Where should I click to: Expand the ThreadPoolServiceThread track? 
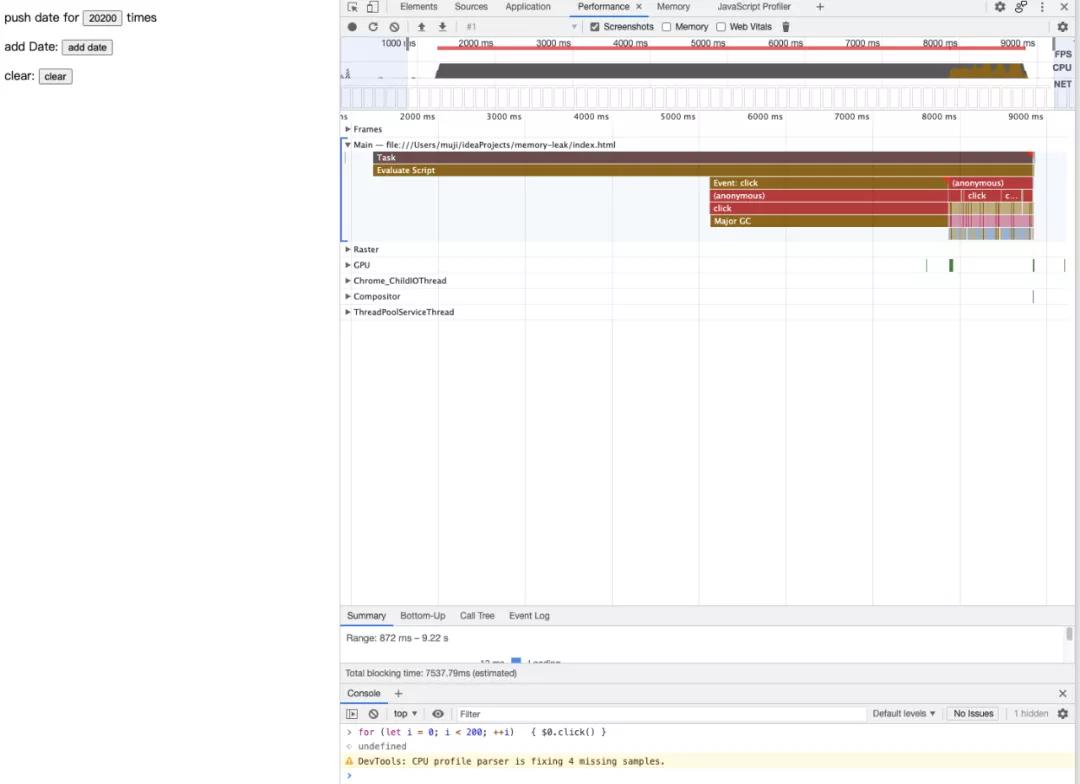click(x=348, y=312)
